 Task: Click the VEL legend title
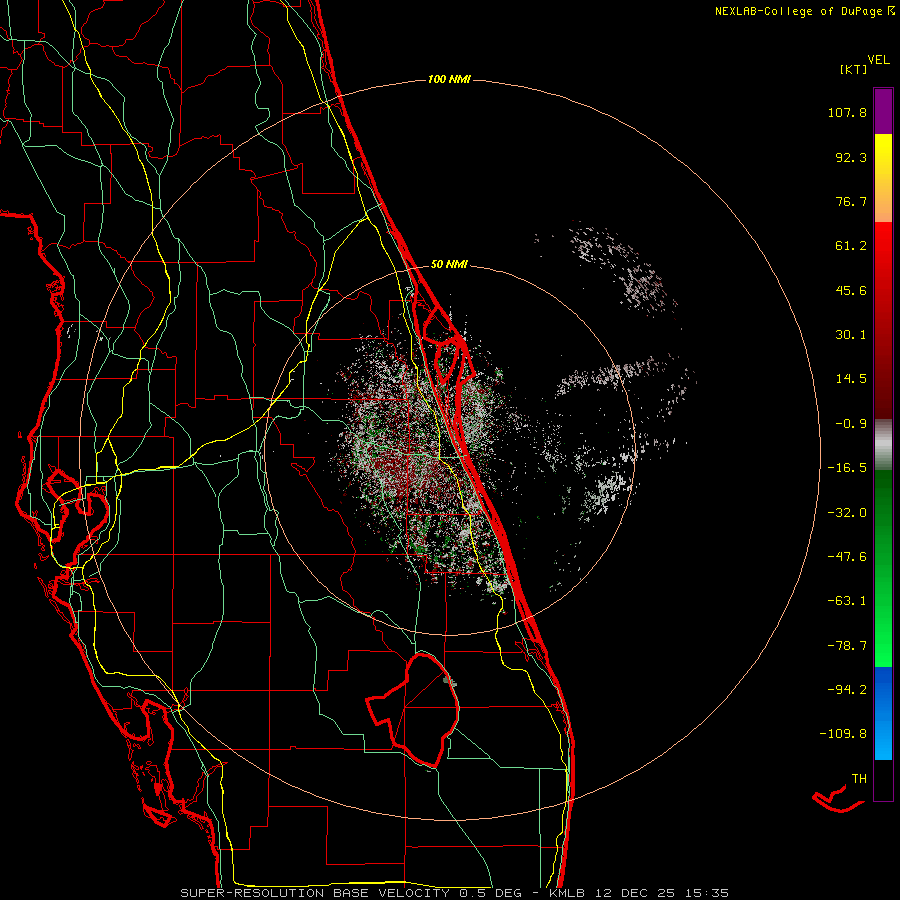click(878, 60)
